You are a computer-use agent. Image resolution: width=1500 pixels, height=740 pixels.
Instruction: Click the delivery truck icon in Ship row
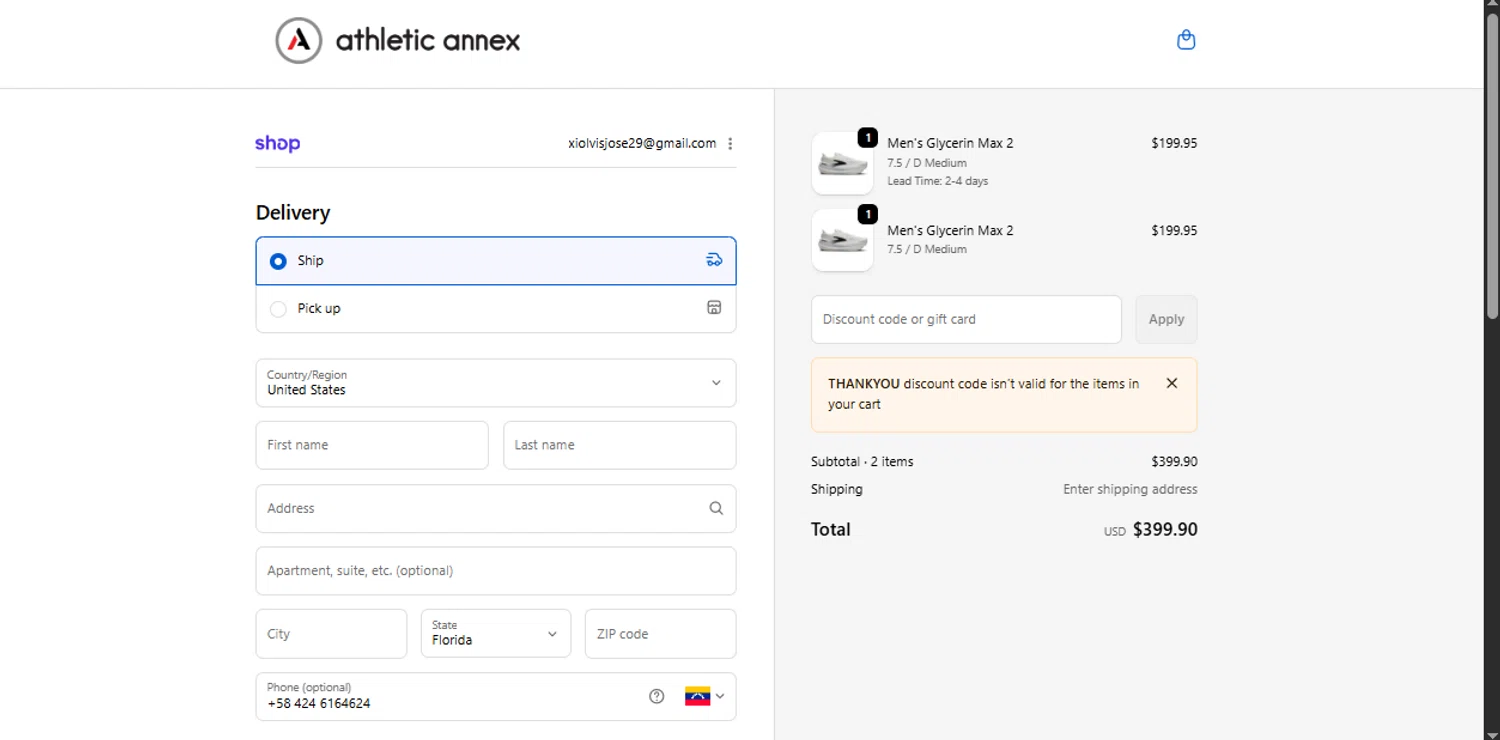click(714, 260)
